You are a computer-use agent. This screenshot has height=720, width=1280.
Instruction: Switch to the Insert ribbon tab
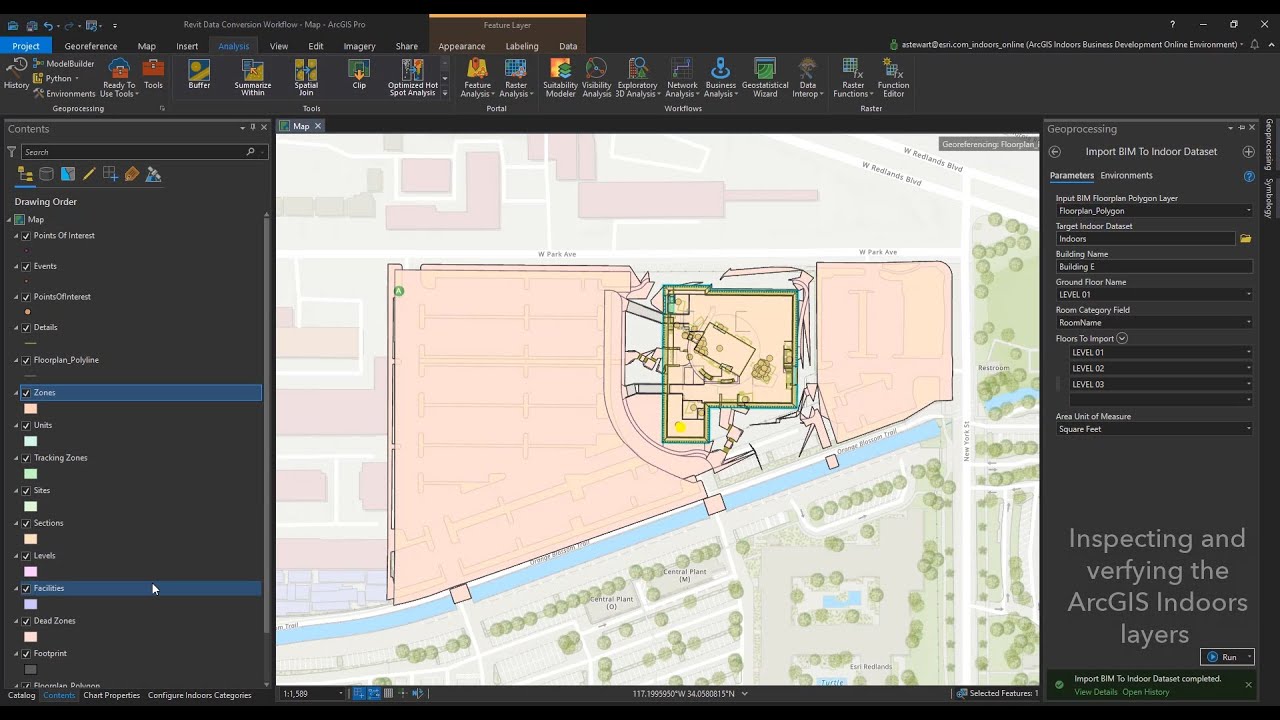(187, 46)
